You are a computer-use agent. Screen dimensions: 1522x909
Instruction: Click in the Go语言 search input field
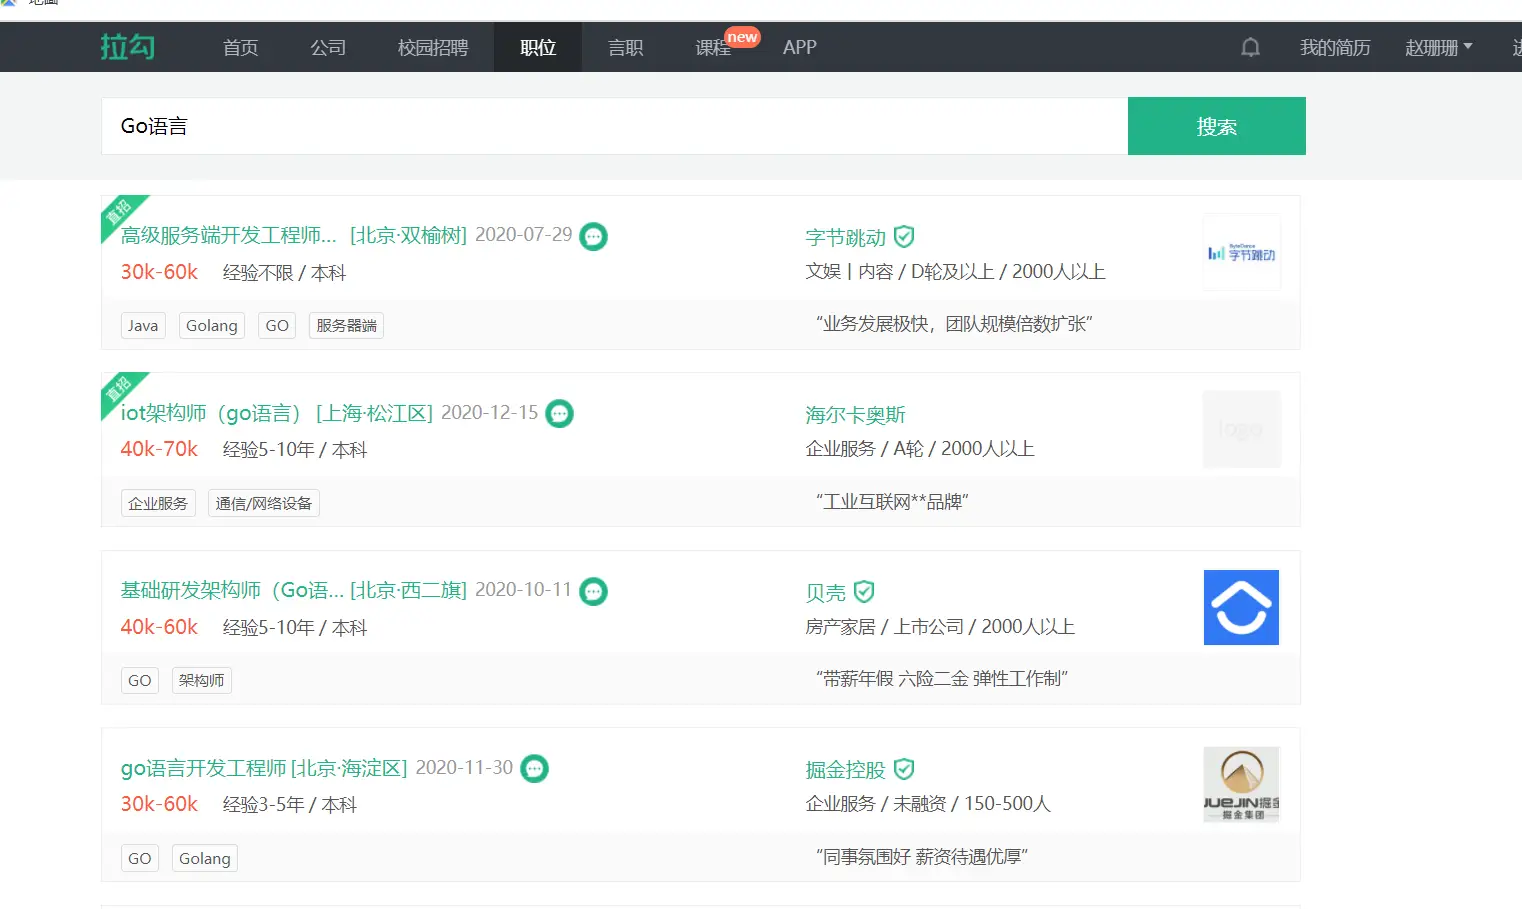(x=614, y=126)
